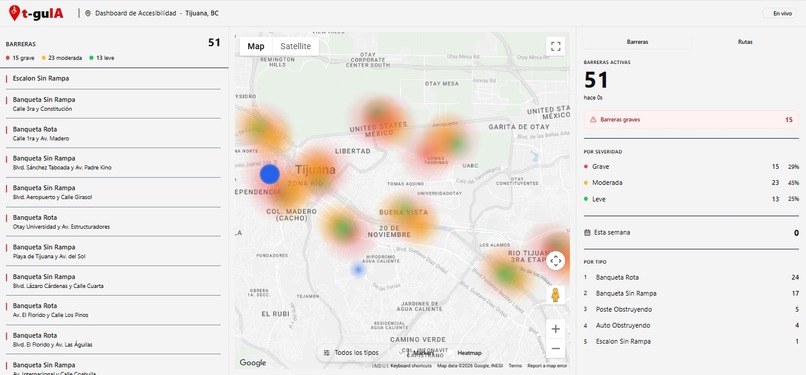This screenshot has width=806, height=375.
Task: Click the 23 moderada legend in Barreras header
Action: [62, 58]
